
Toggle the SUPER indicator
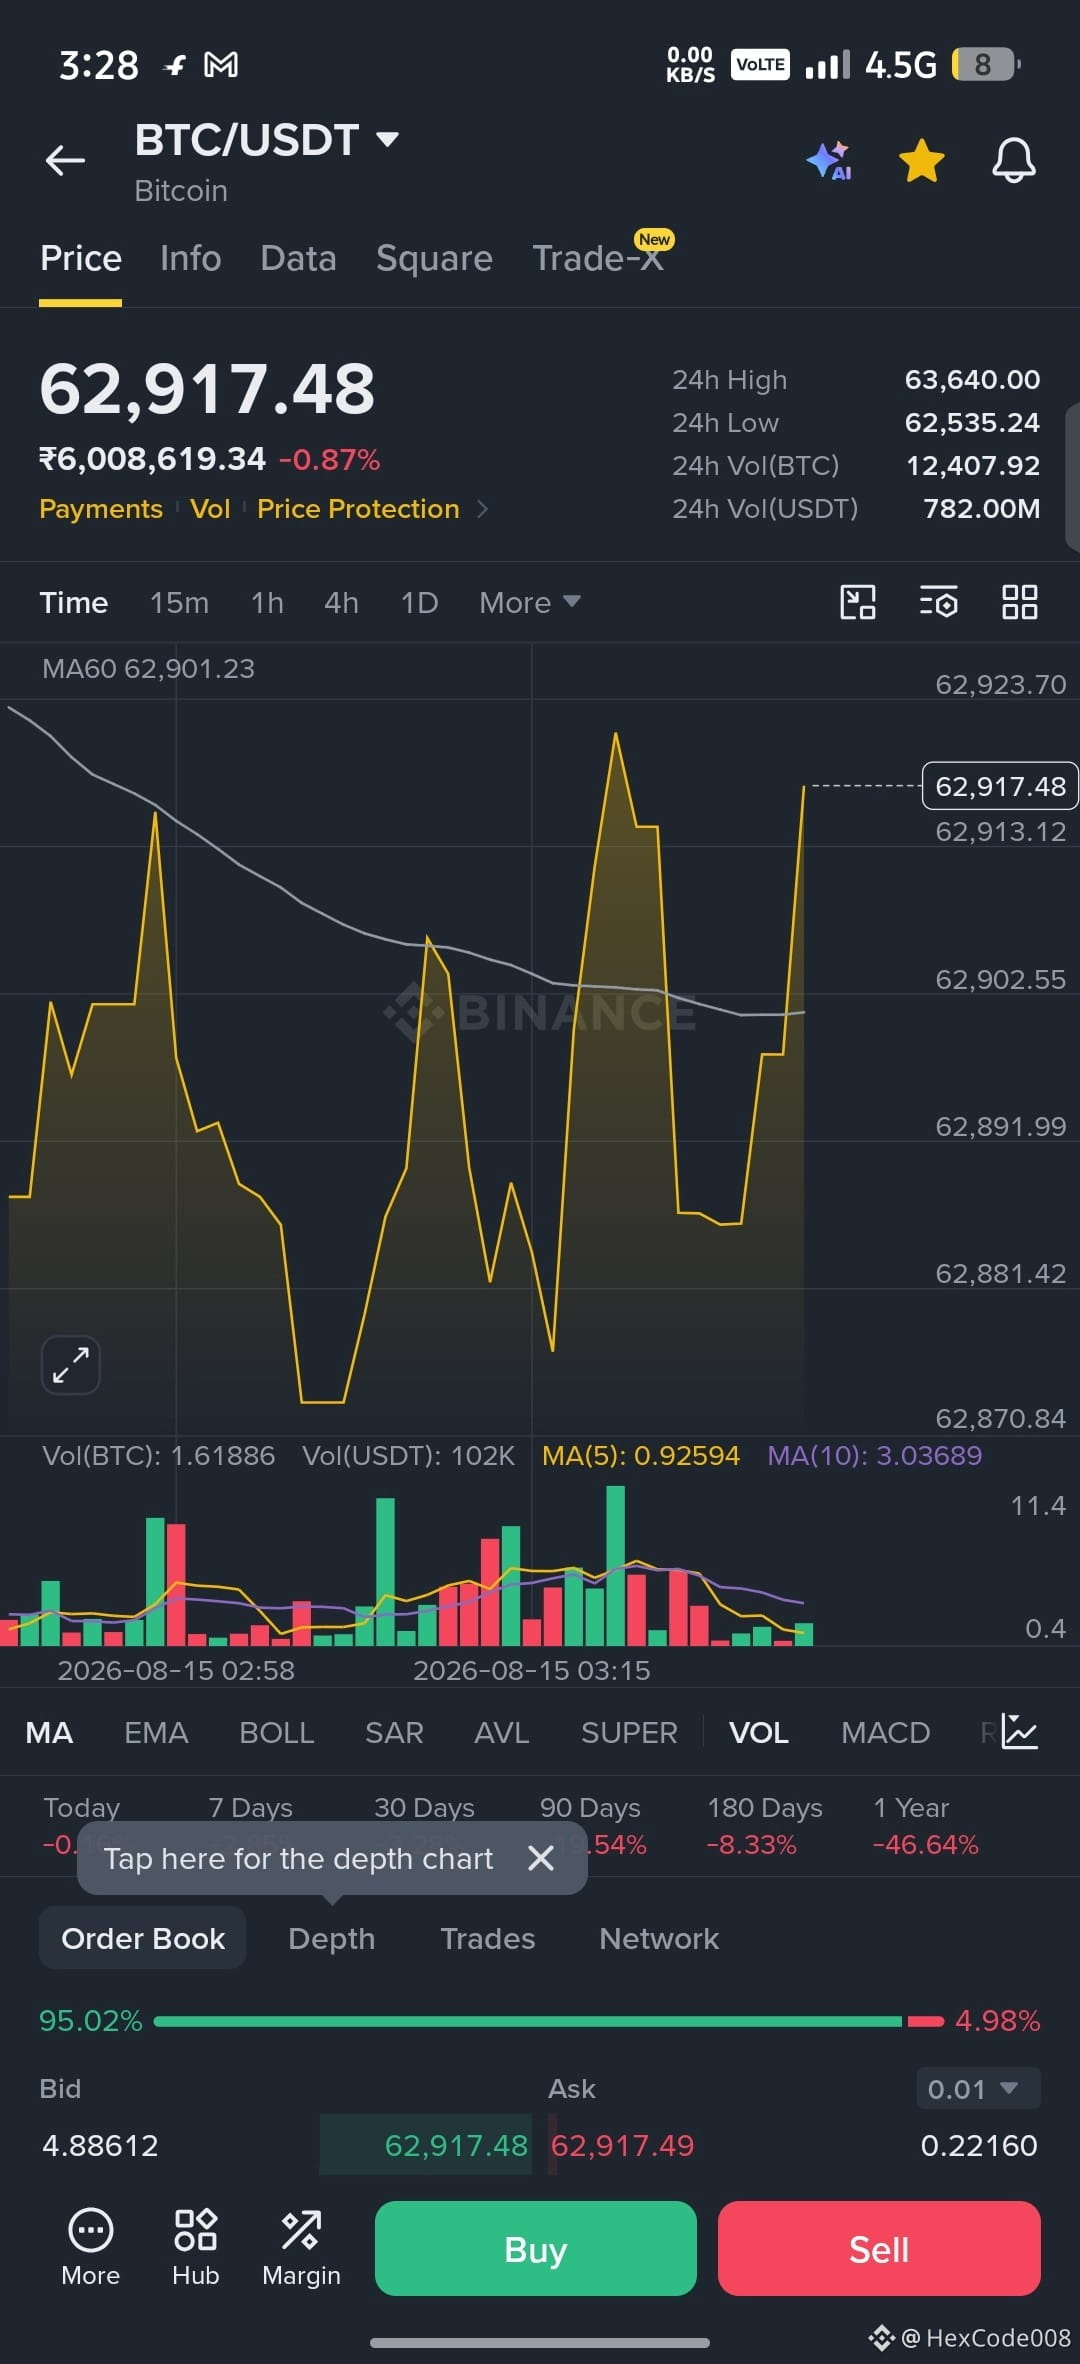pos(629,1732)
